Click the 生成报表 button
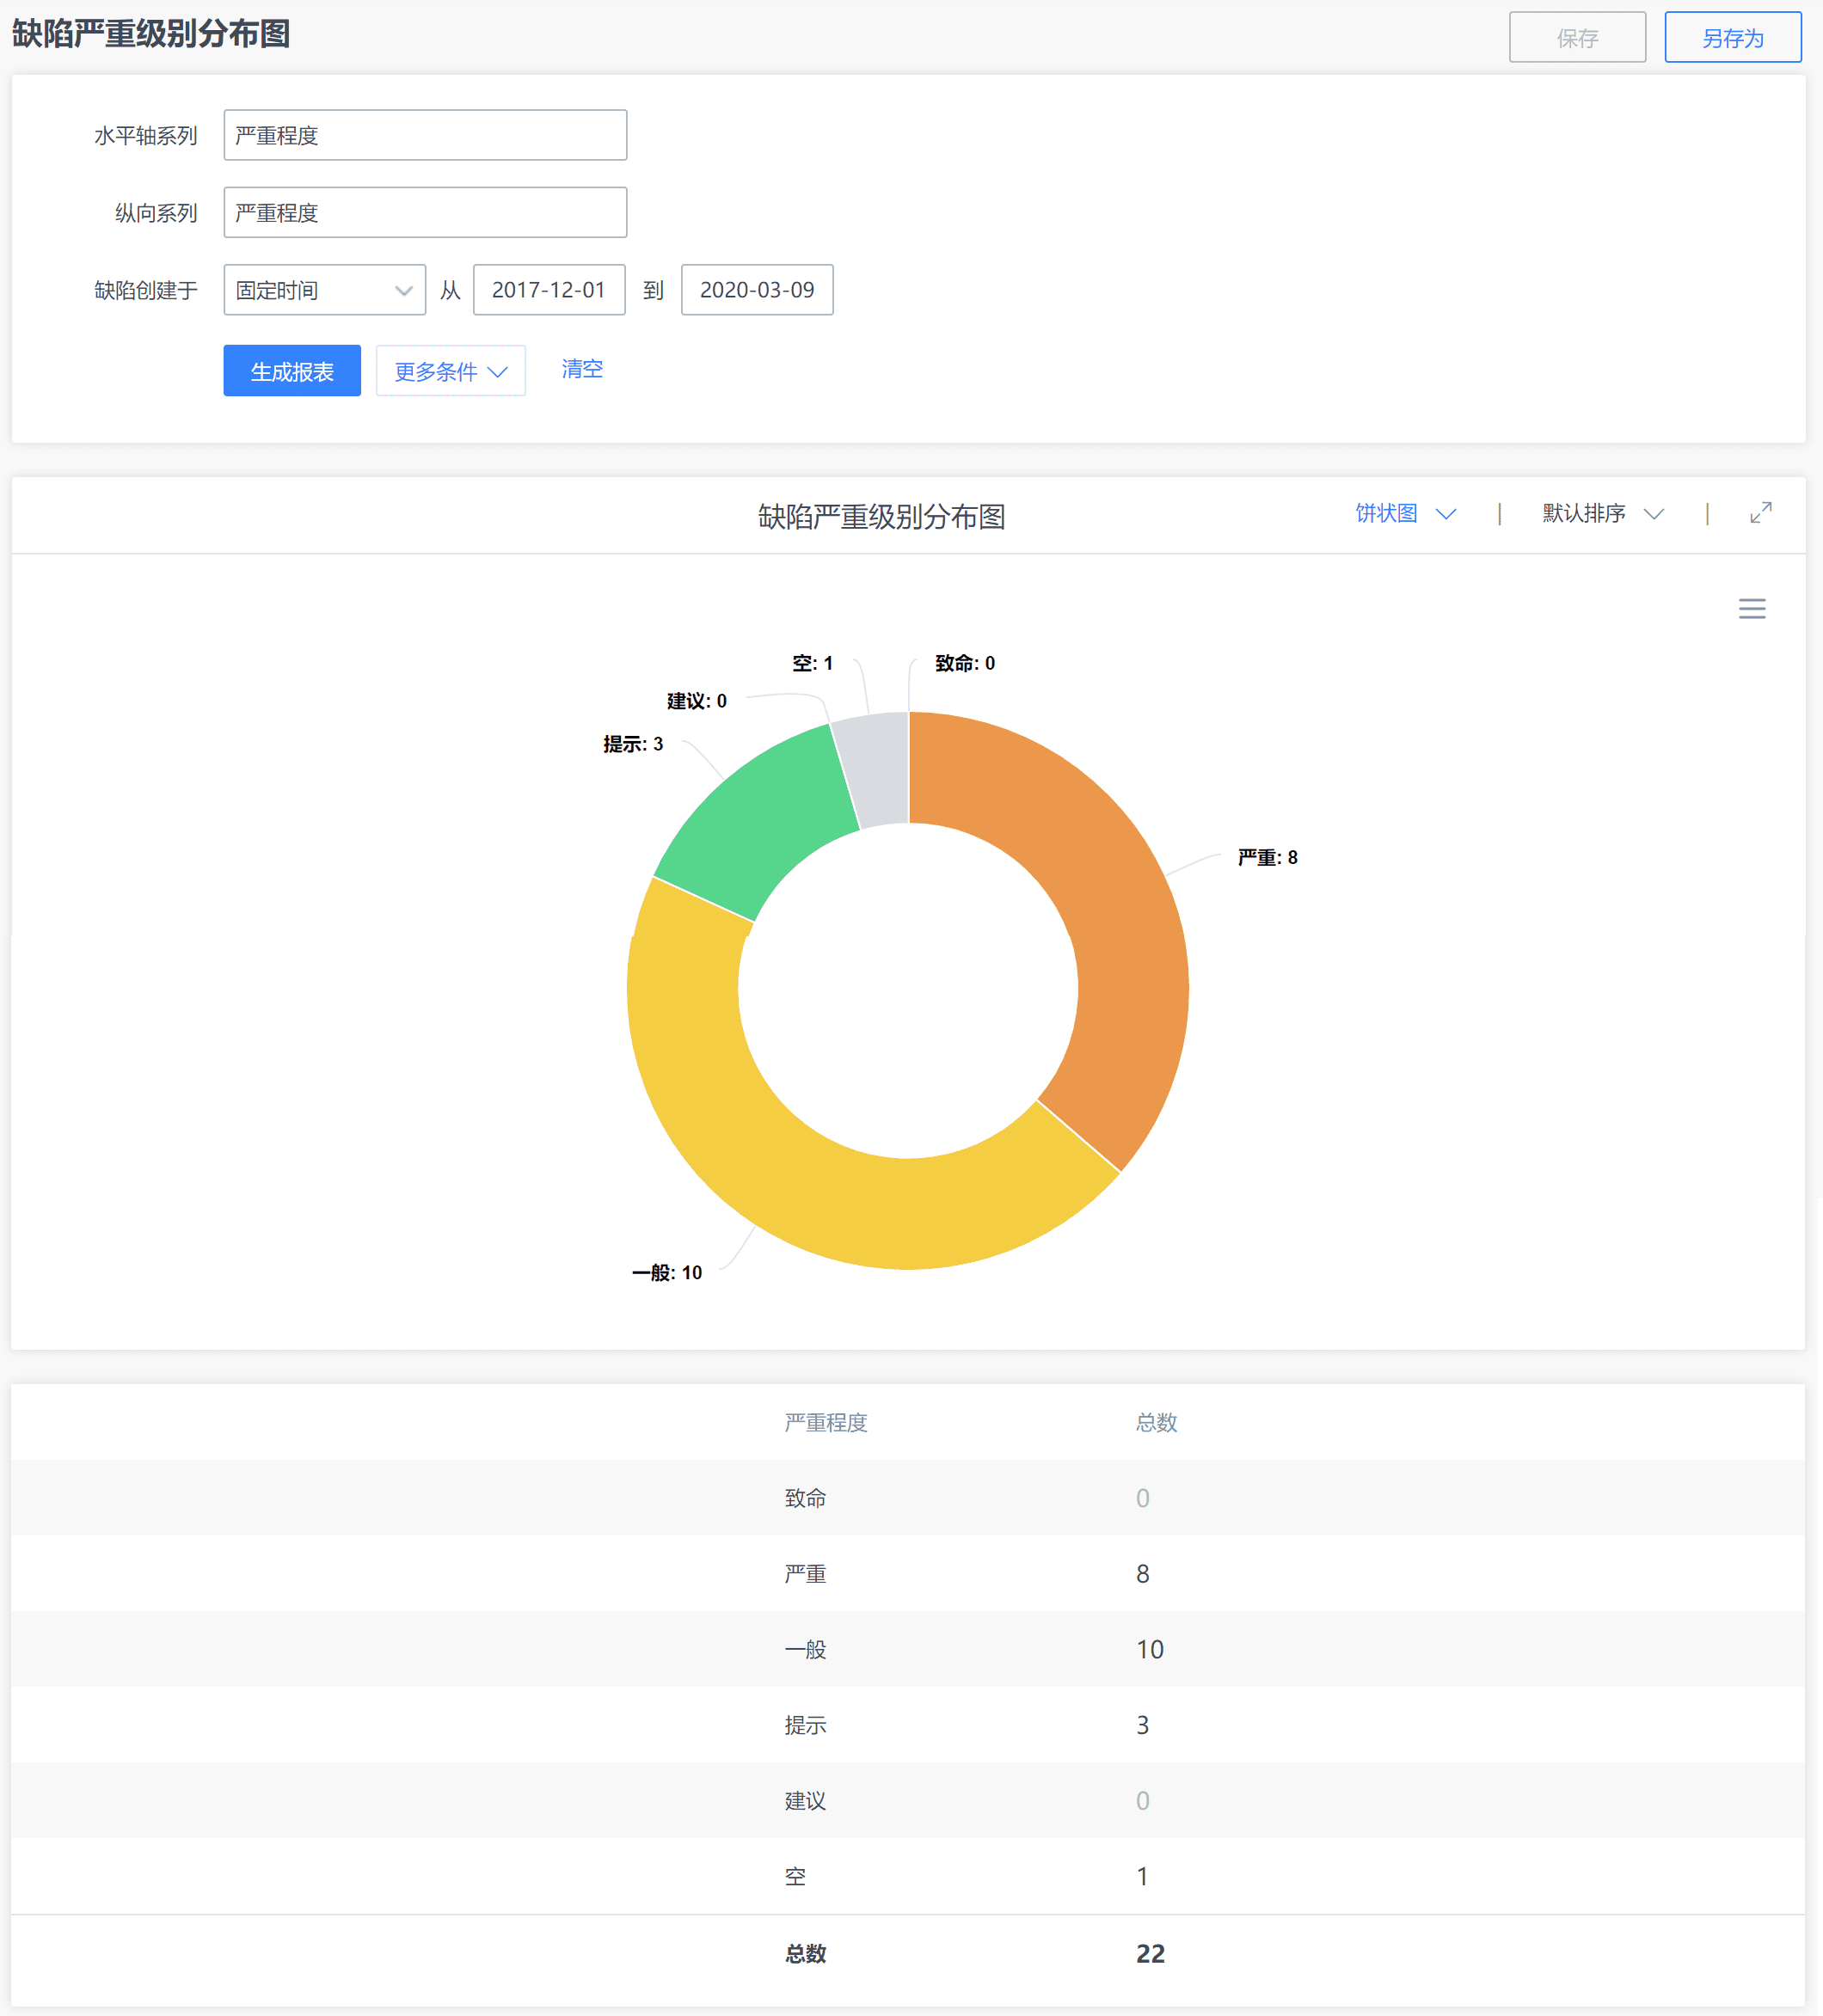This screenshot has width=1823, height=2016. 292,371
